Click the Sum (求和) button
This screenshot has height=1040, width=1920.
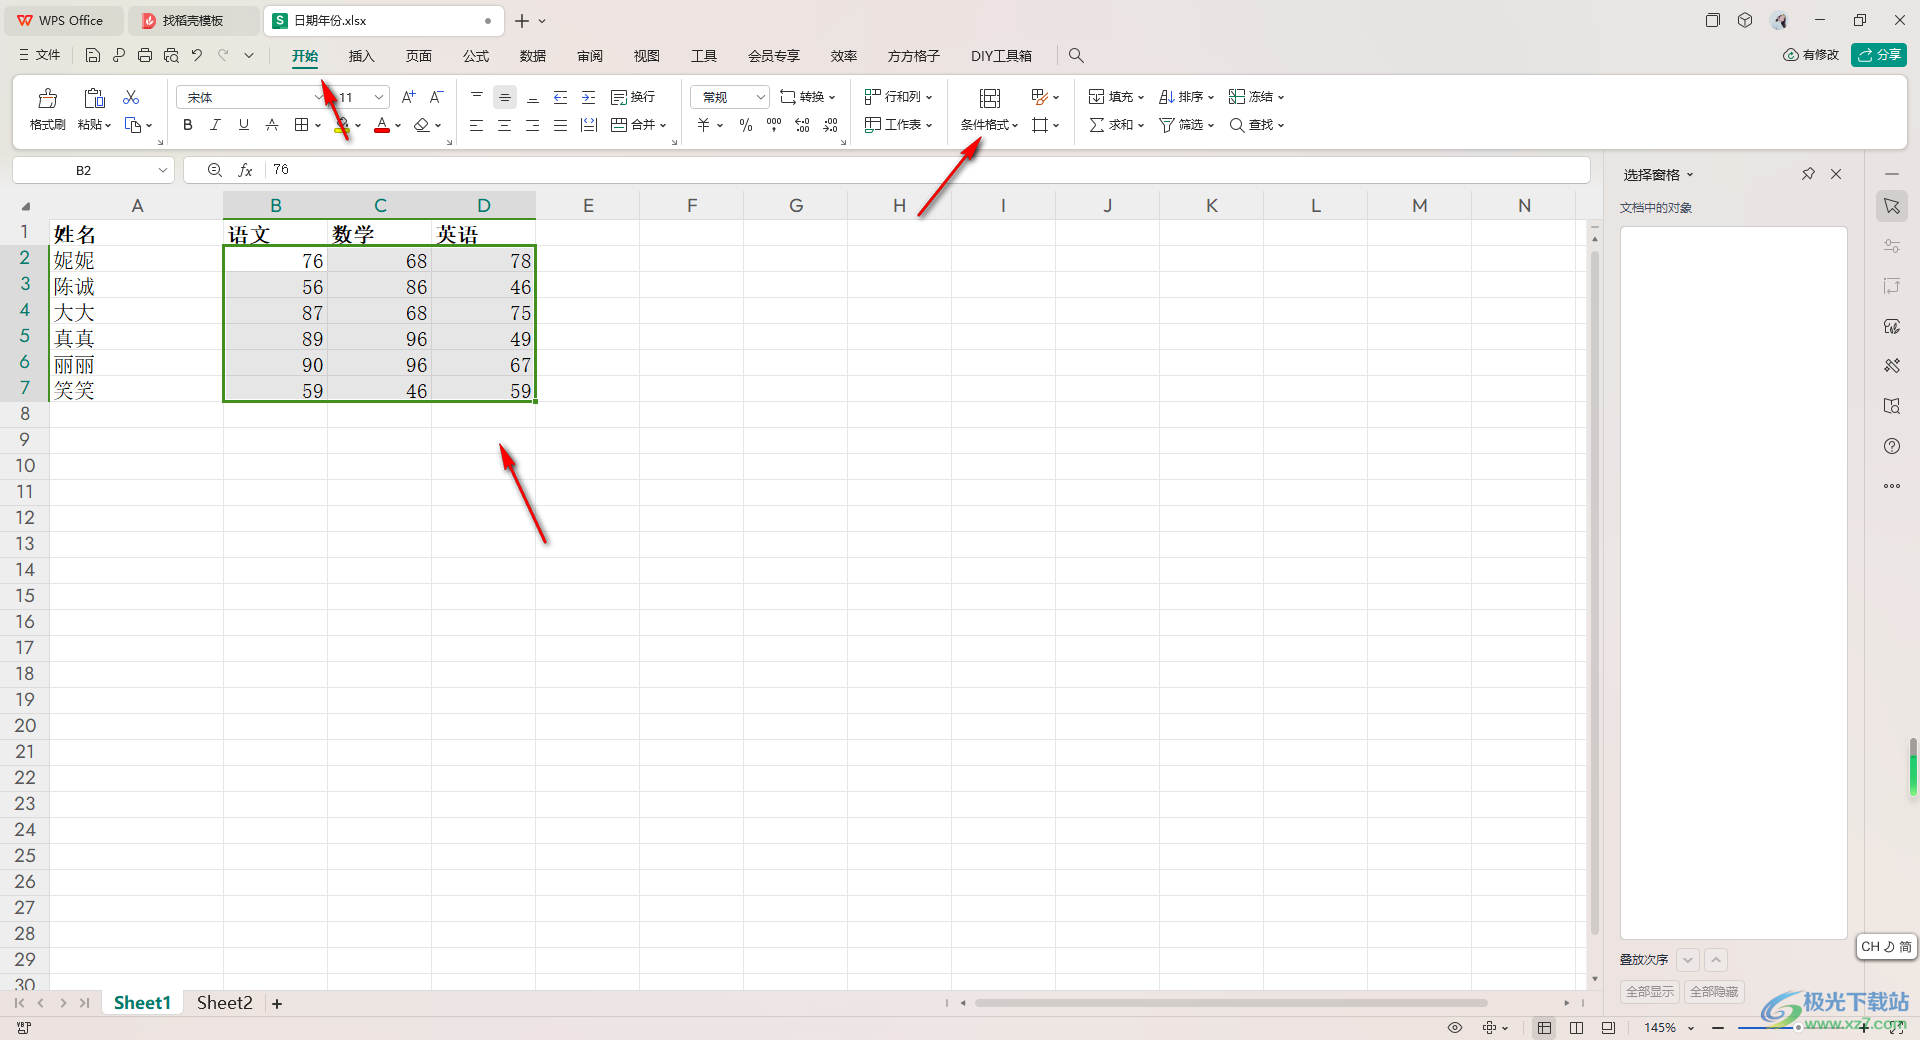[x=1116, y=125]
